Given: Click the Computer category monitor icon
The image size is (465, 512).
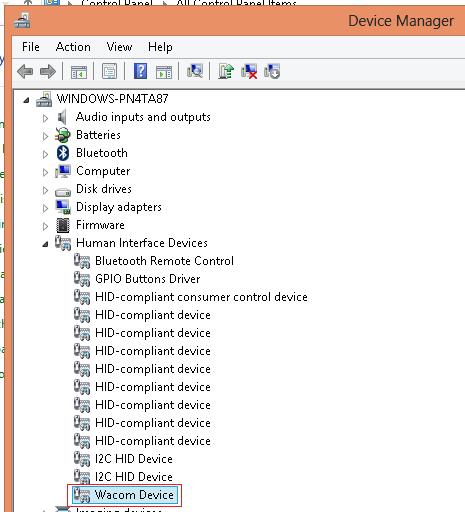Looking at the screenshot, I should point(63,171).
